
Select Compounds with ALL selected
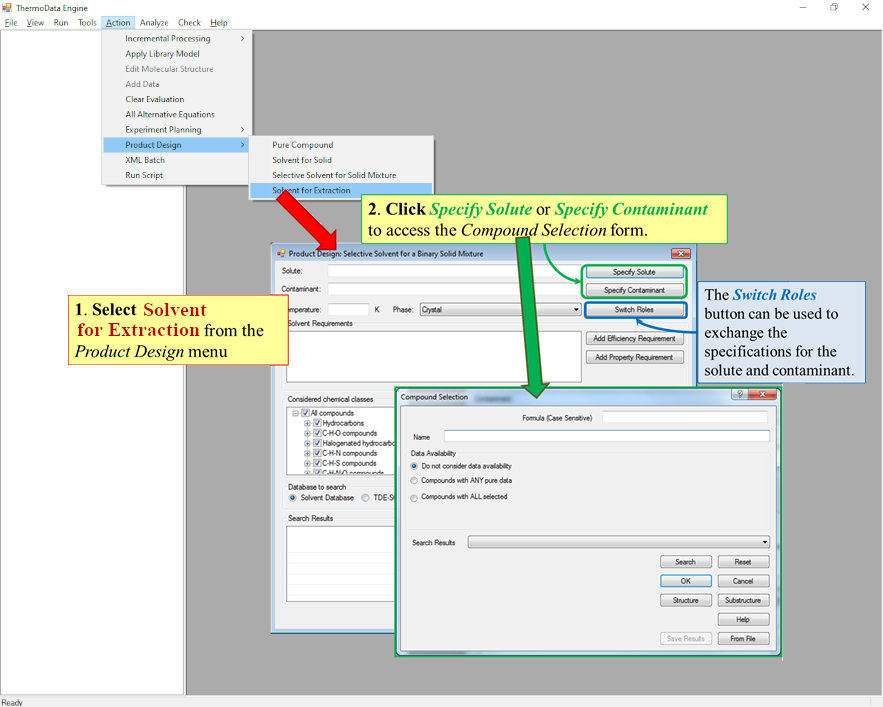click(x=414, y=498)
